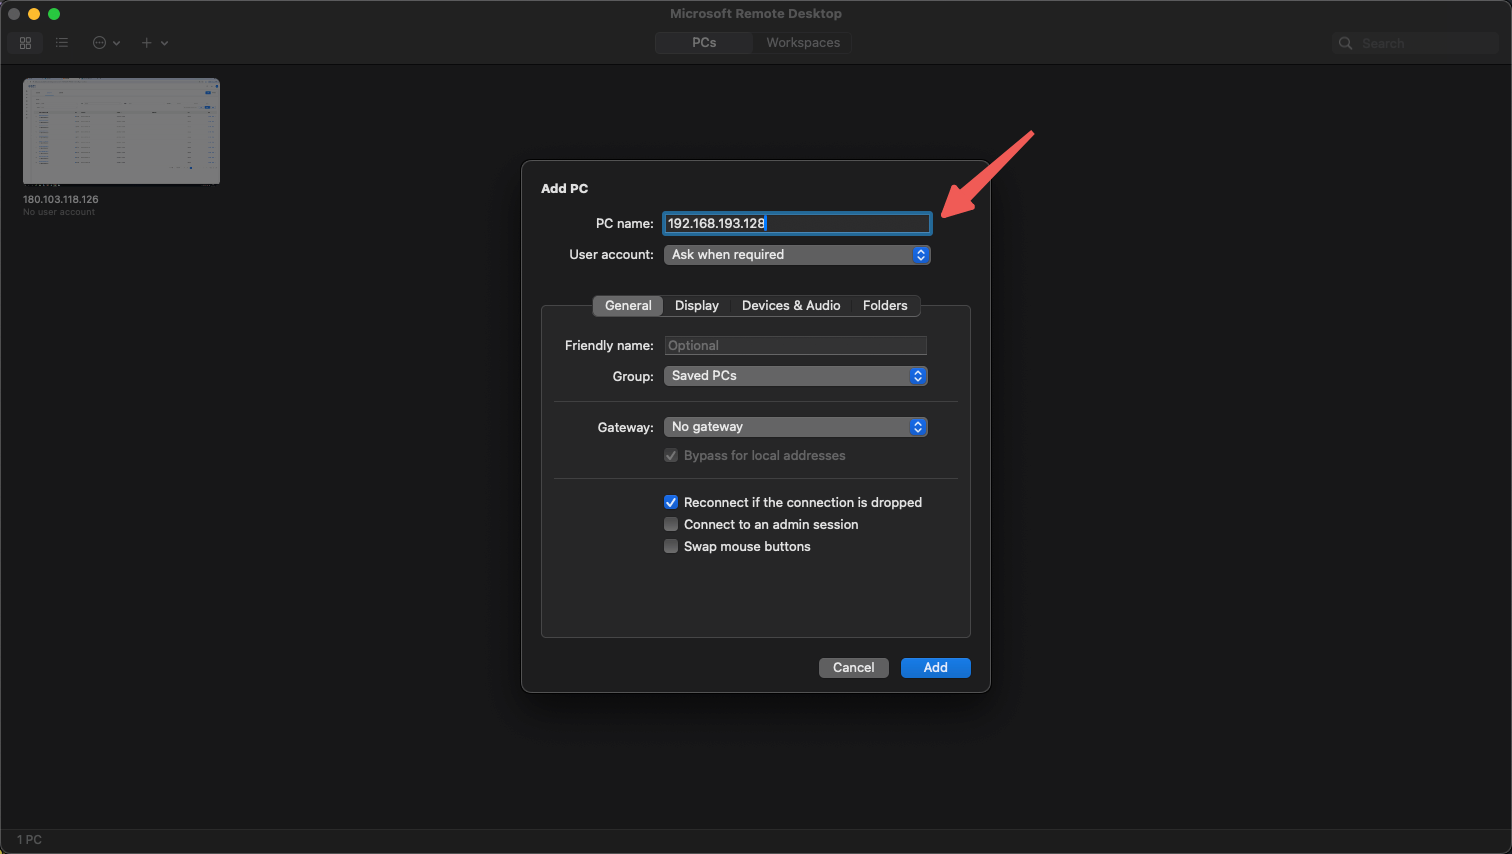This screenshot has height=854, width=1512.
Task: Focus the Search field
Action: pos(1416,43)
